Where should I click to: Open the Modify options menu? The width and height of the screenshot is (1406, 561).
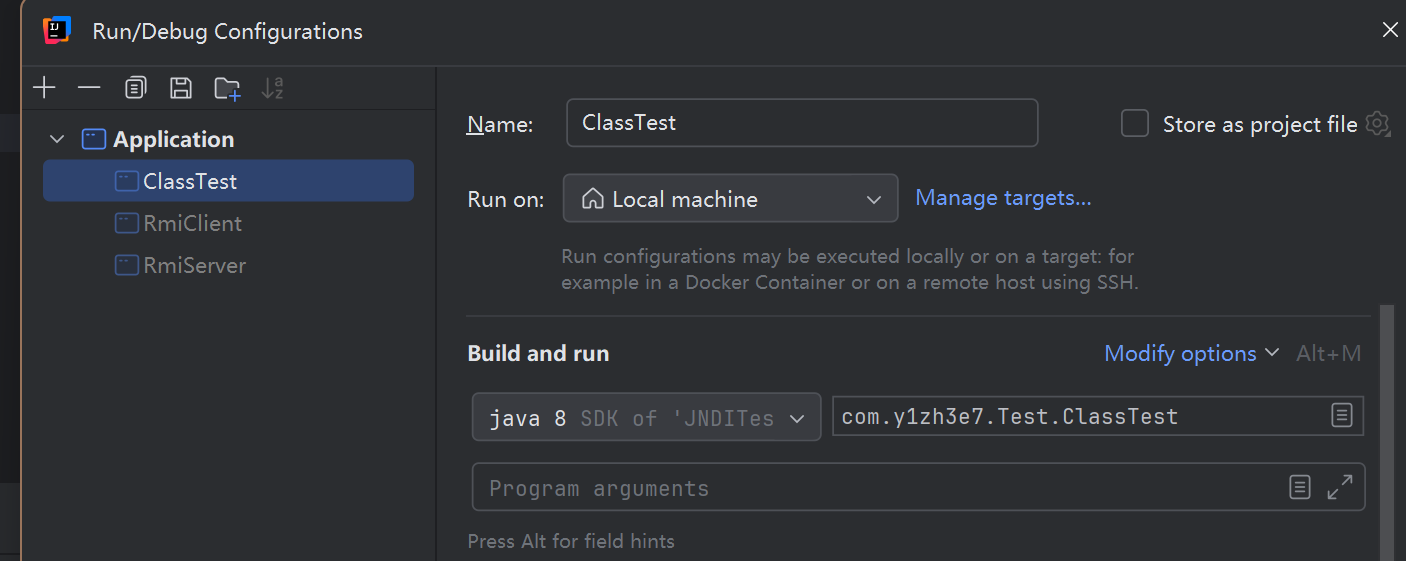pos(1191,353)
